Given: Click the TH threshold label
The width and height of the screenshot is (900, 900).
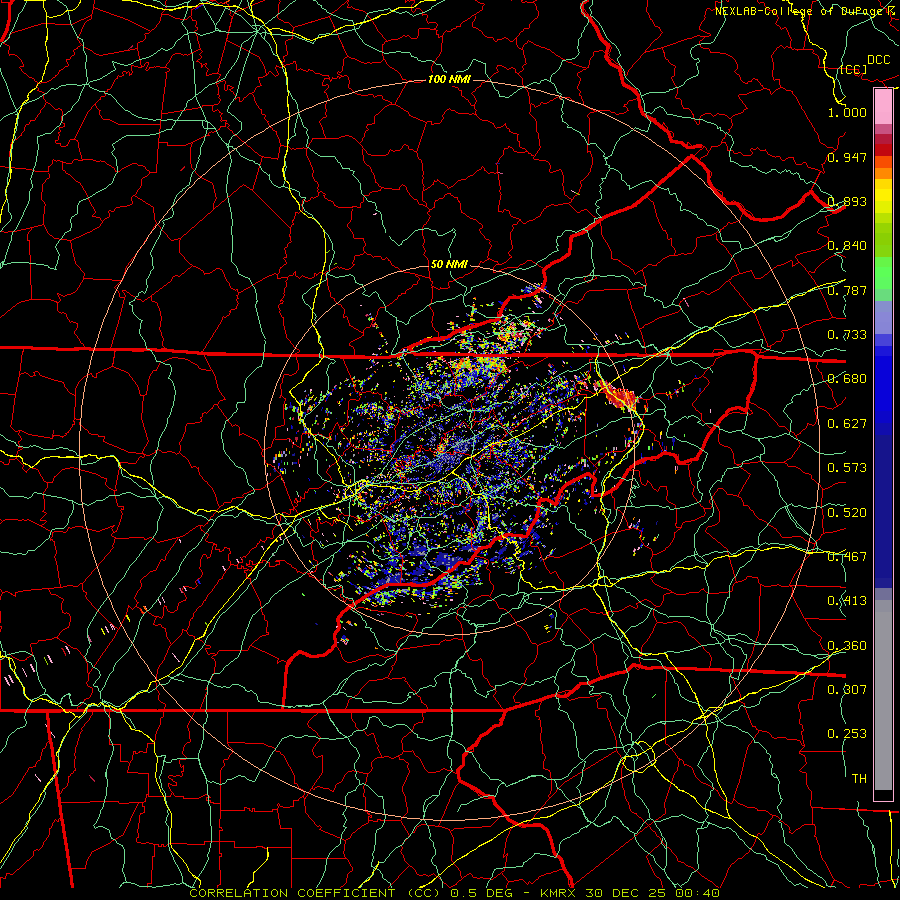Looking at the screenshot, I should 859,779.
